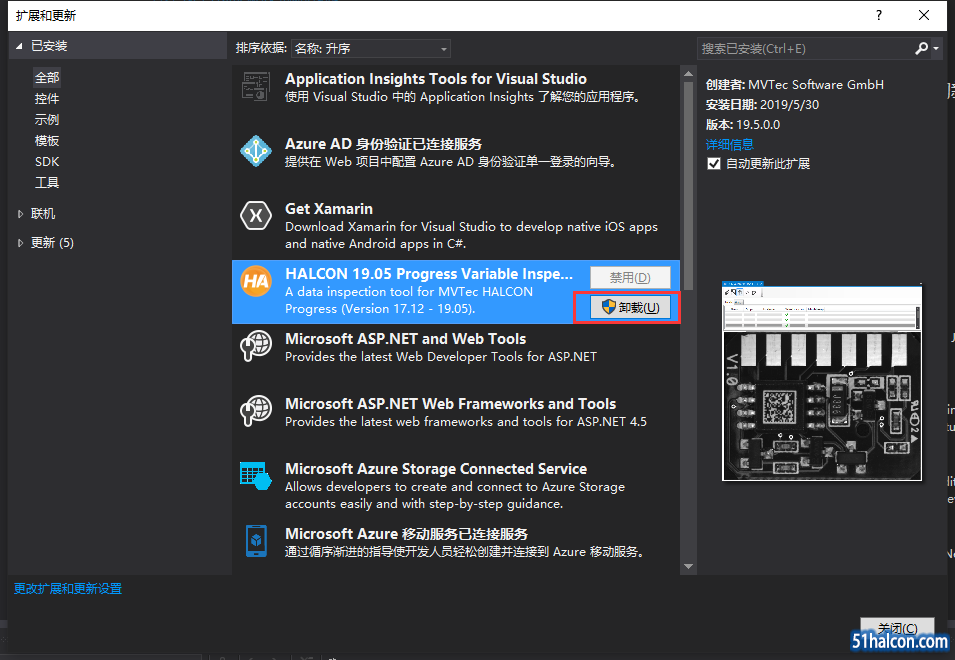The height and width of the screenshot is (660, 955).
Task: Click the HALCON extension preview thumbnail
Action: 822,381
